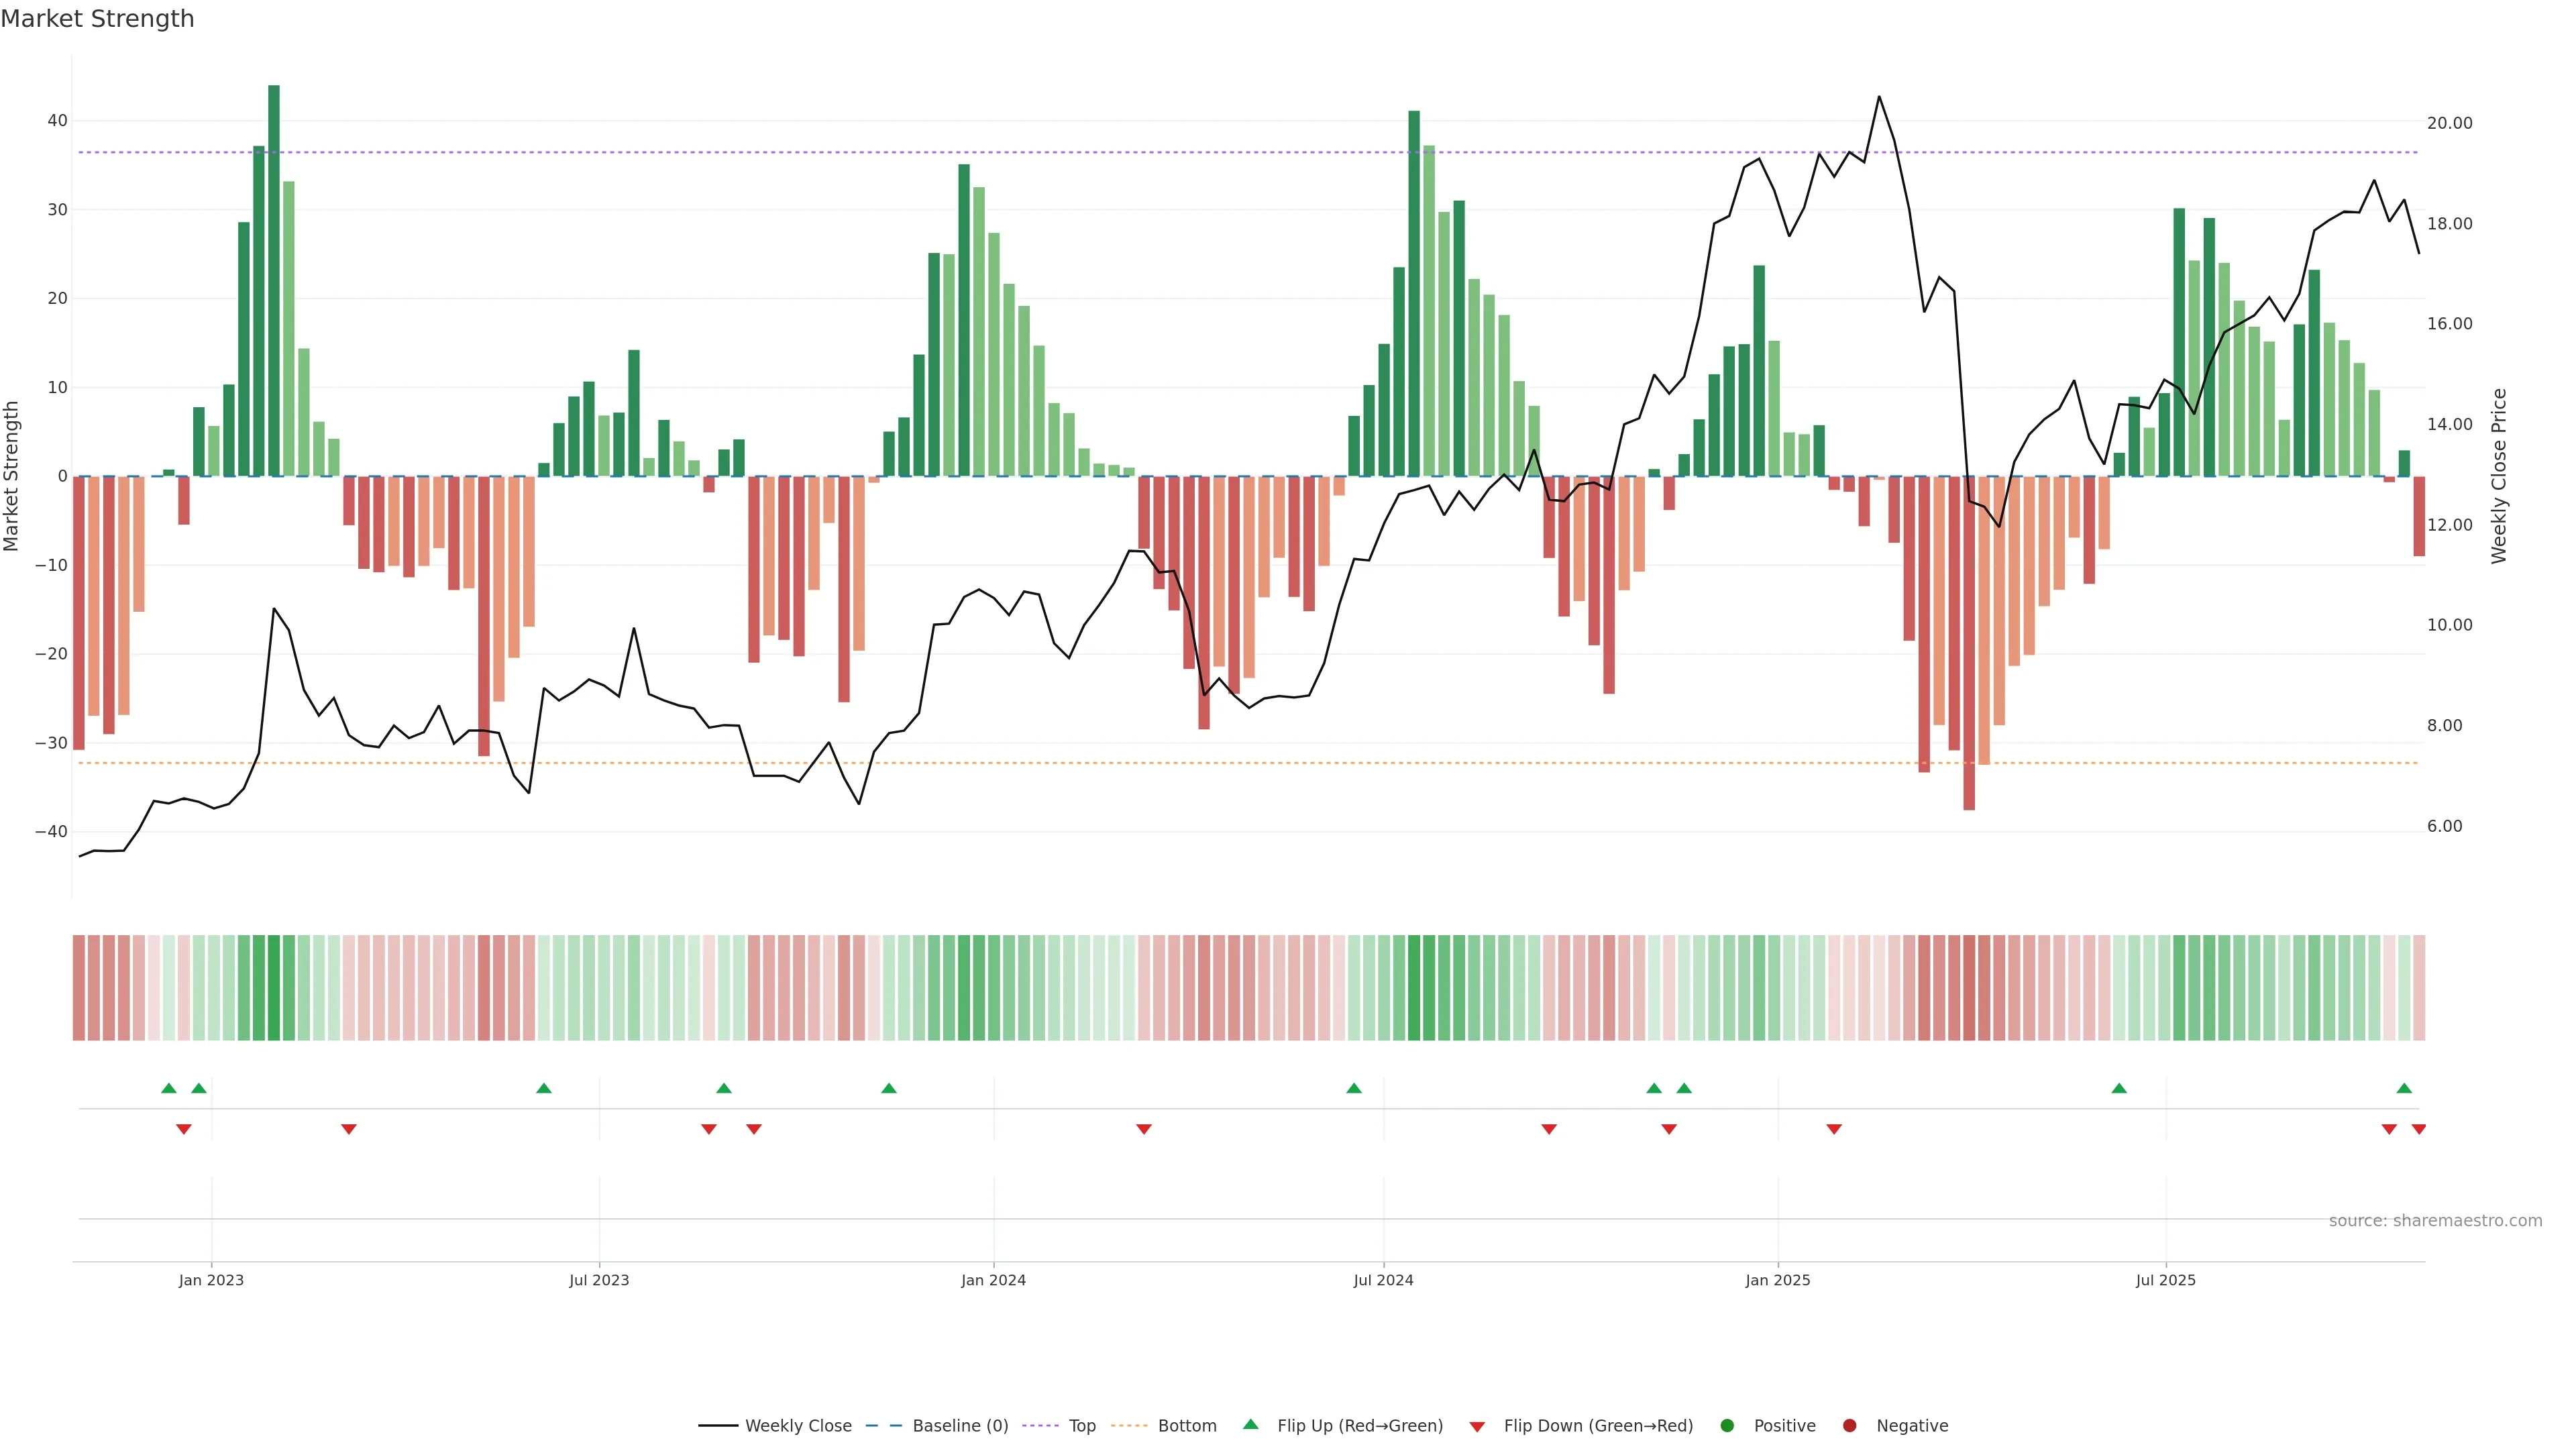Click the rightmost red flip-down triangle marker
This screenshot has width=2576, height=1449.
2419,1129
